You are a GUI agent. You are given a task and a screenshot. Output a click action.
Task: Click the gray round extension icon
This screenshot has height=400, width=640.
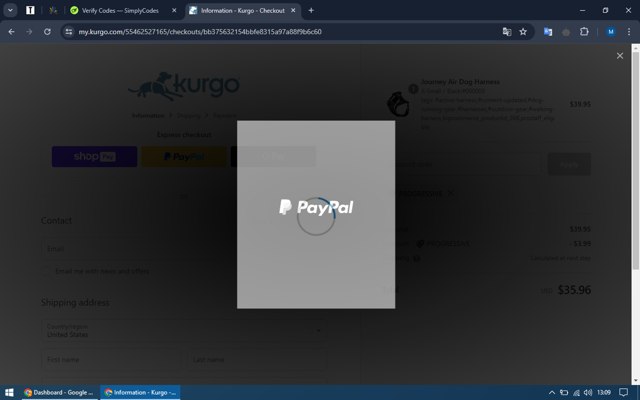pyautogui.click(x=566, y=32)
